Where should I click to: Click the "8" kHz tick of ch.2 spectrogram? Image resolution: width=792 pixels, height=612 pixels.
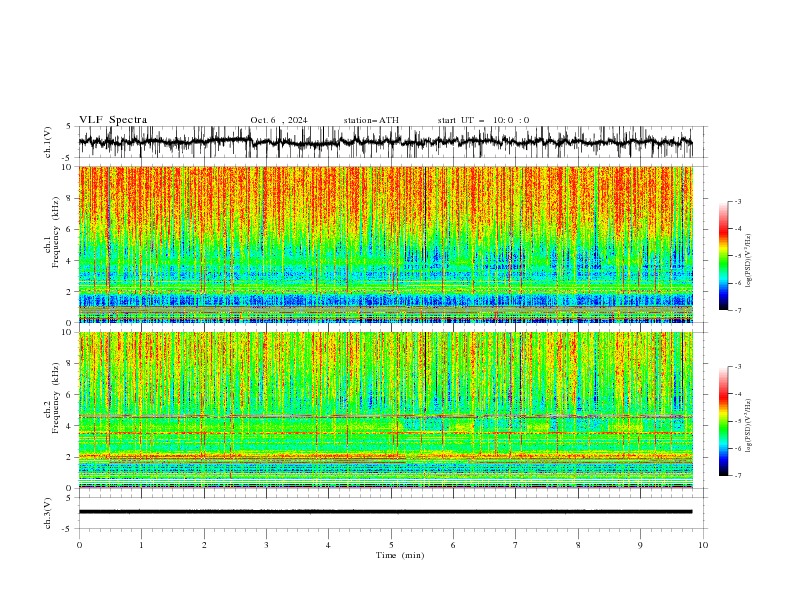point(70,364)
